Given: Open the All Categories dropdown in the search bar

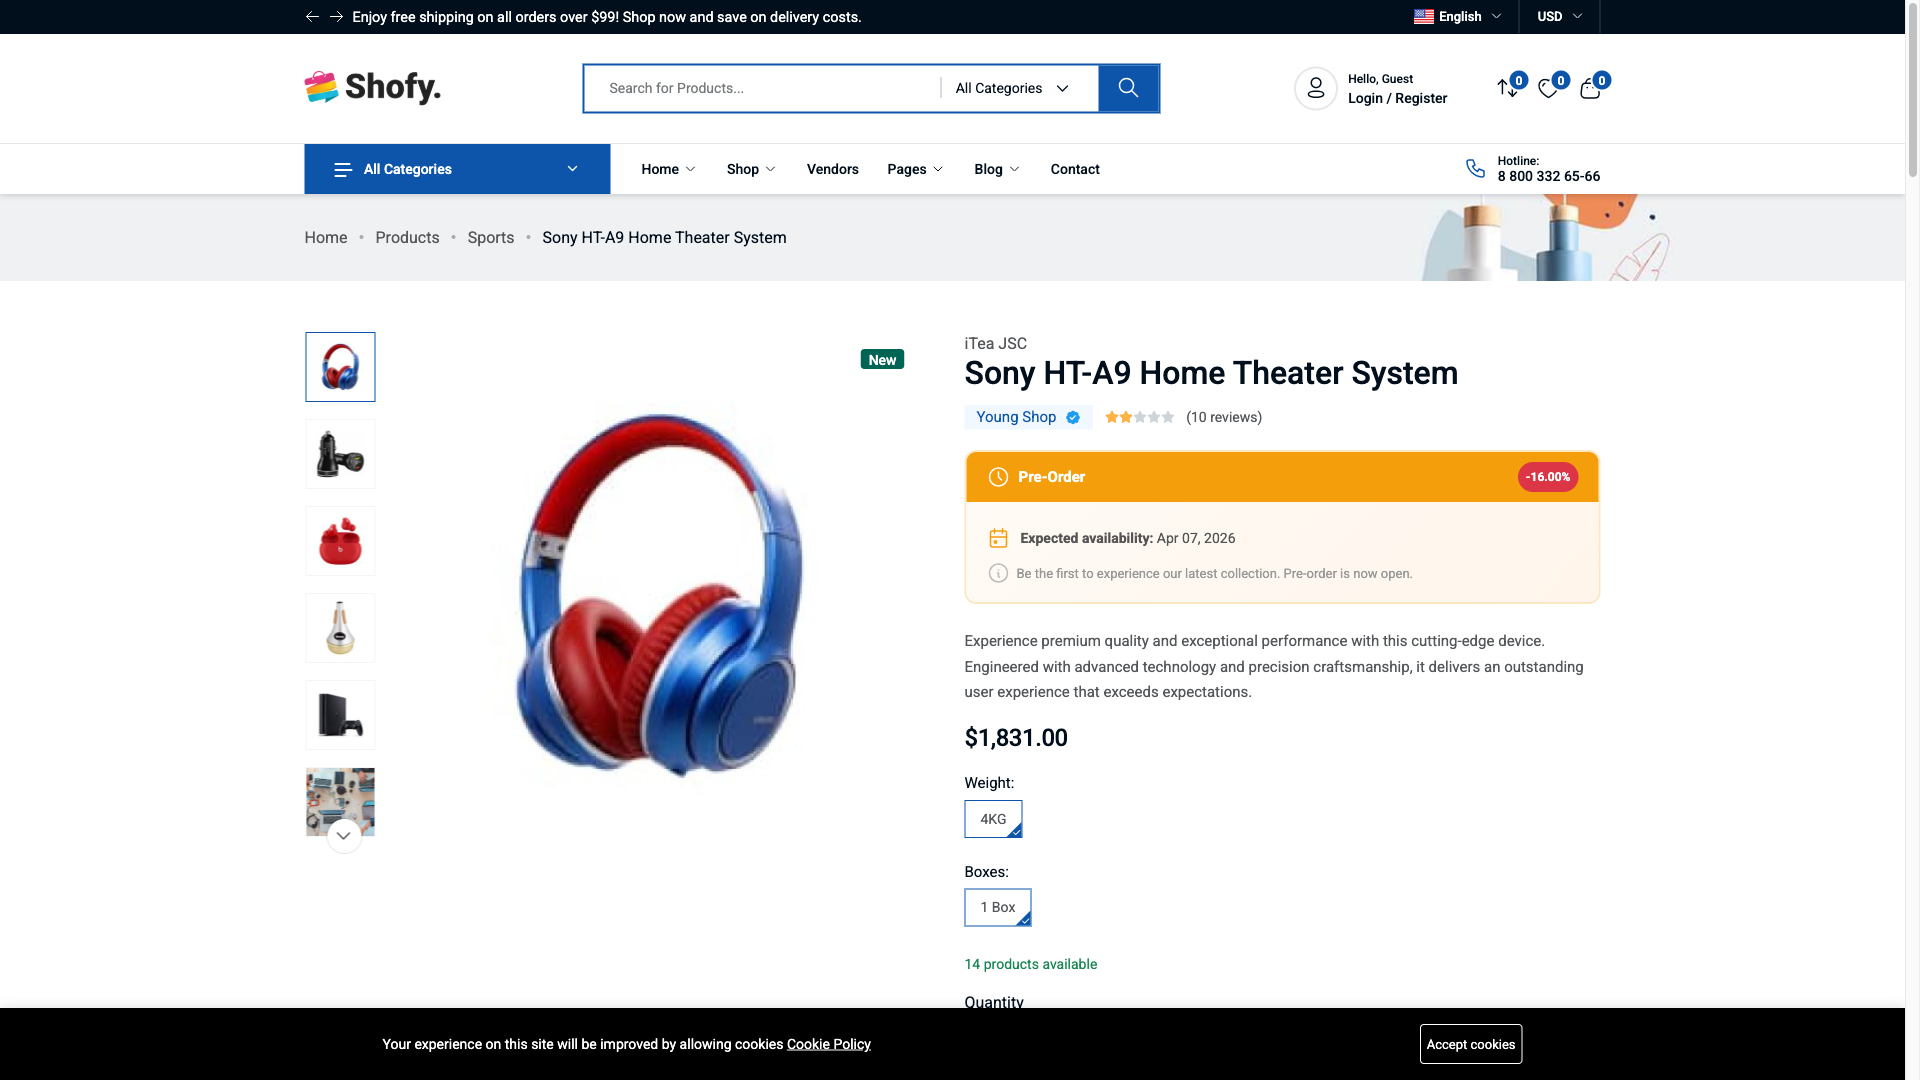Looking at the screenshot, I should pyautogui.click(x=1012, y=88).
